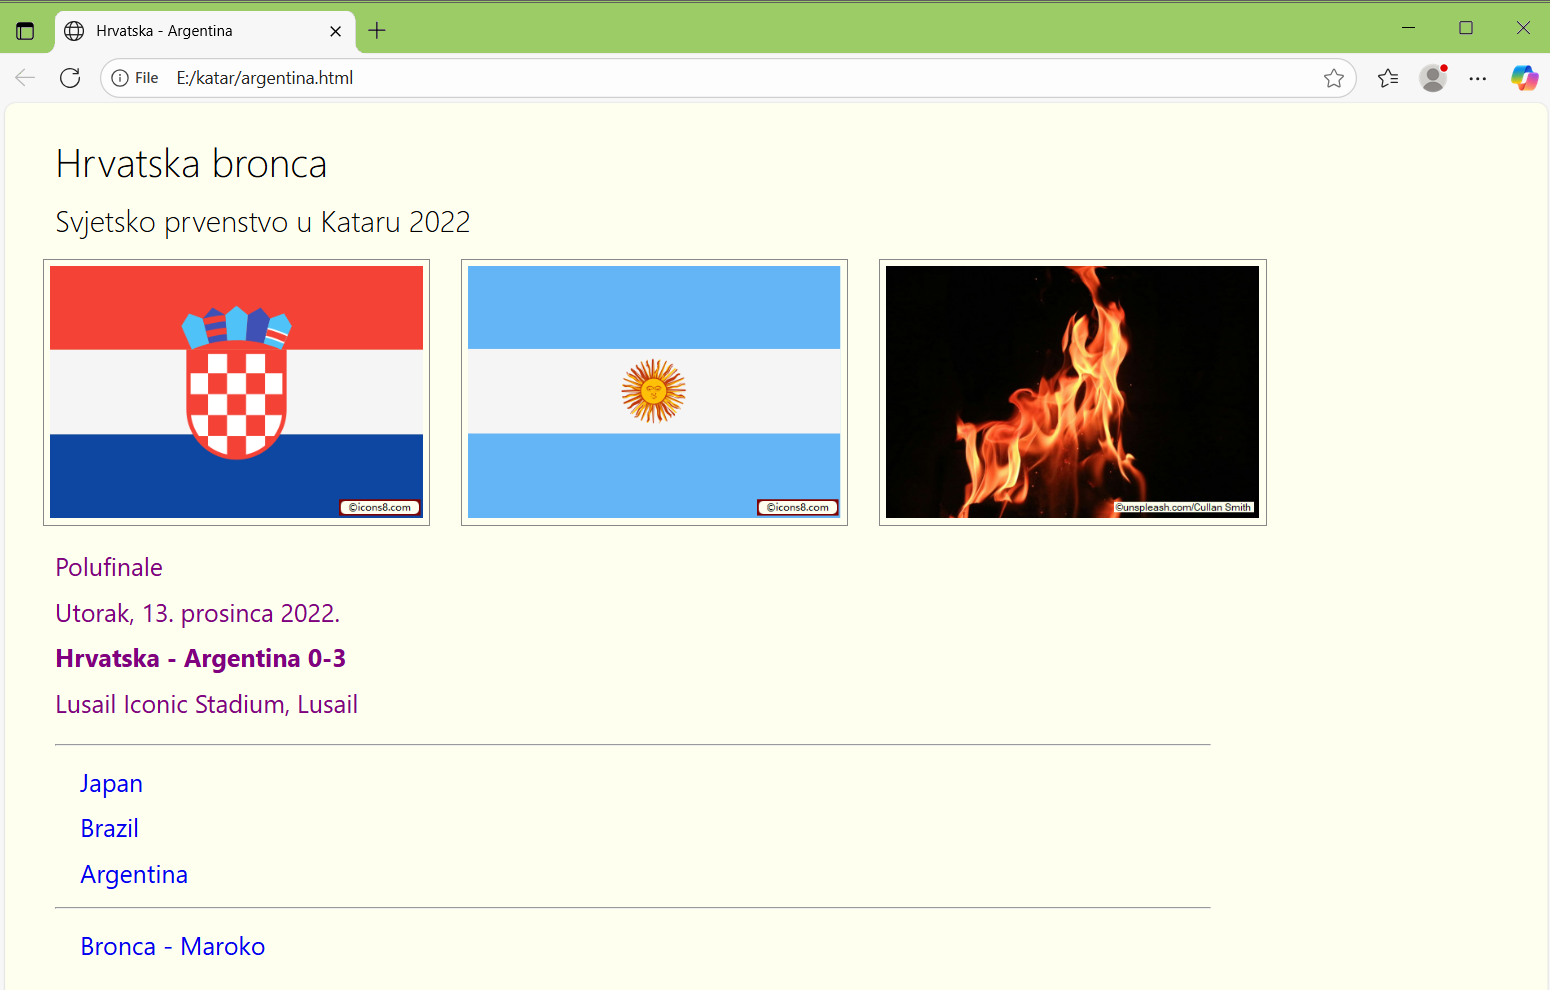Click the Hrvatska bronca heading
Screen dimensions: 1550x990
point(191,164)
